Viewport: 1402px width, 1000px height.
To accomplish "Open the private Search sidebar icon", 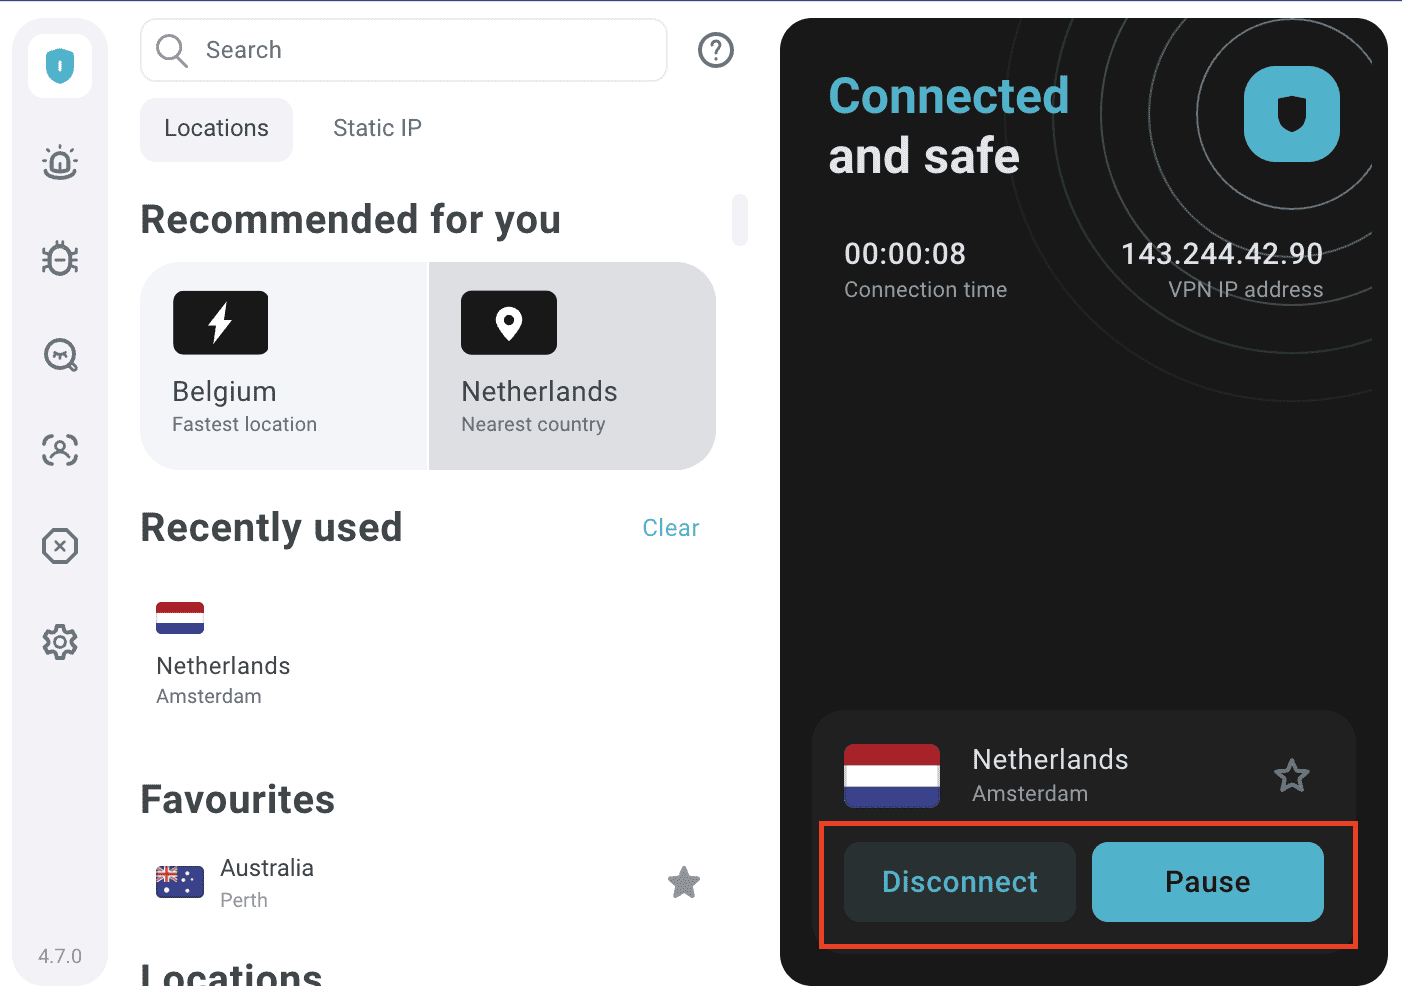I will click(x=60, y=355).
